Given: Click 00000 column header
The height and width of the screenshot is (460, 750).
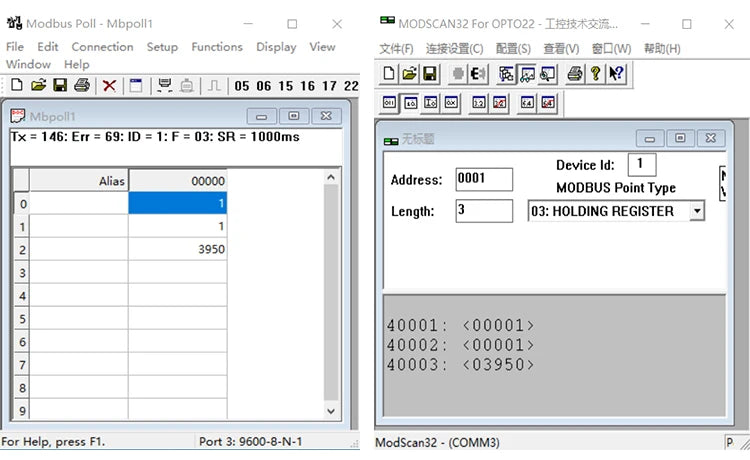Looking at the screenshot, I should (x=177, y=181).
